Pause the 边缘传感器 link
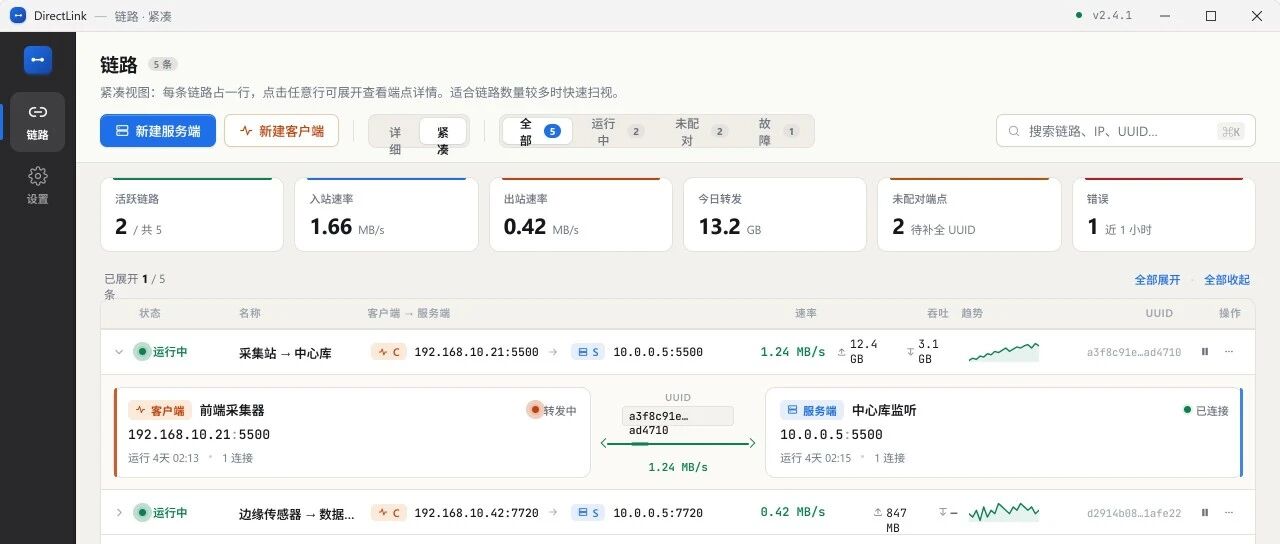This screenshot has width=1280, height=544. (x=1205, y=513)
